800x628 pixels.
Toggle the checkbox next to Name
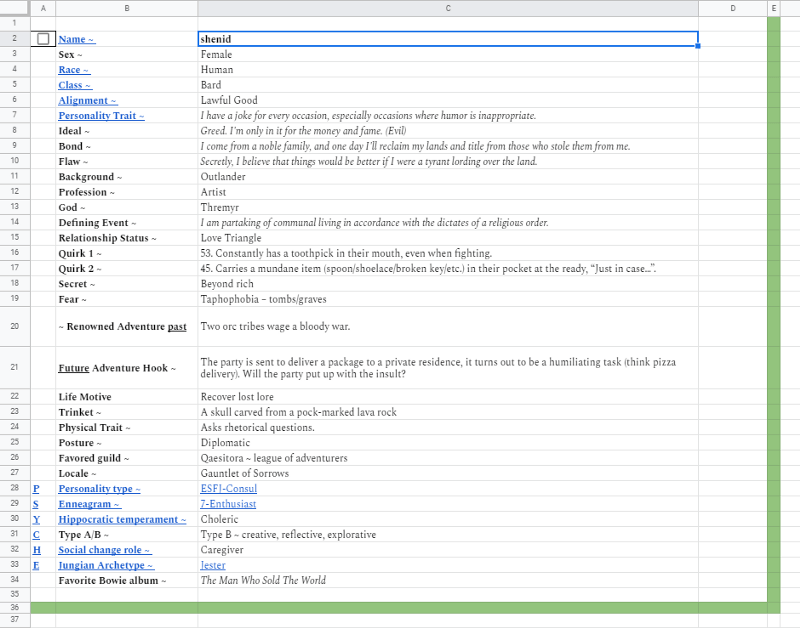click(43, 39)
